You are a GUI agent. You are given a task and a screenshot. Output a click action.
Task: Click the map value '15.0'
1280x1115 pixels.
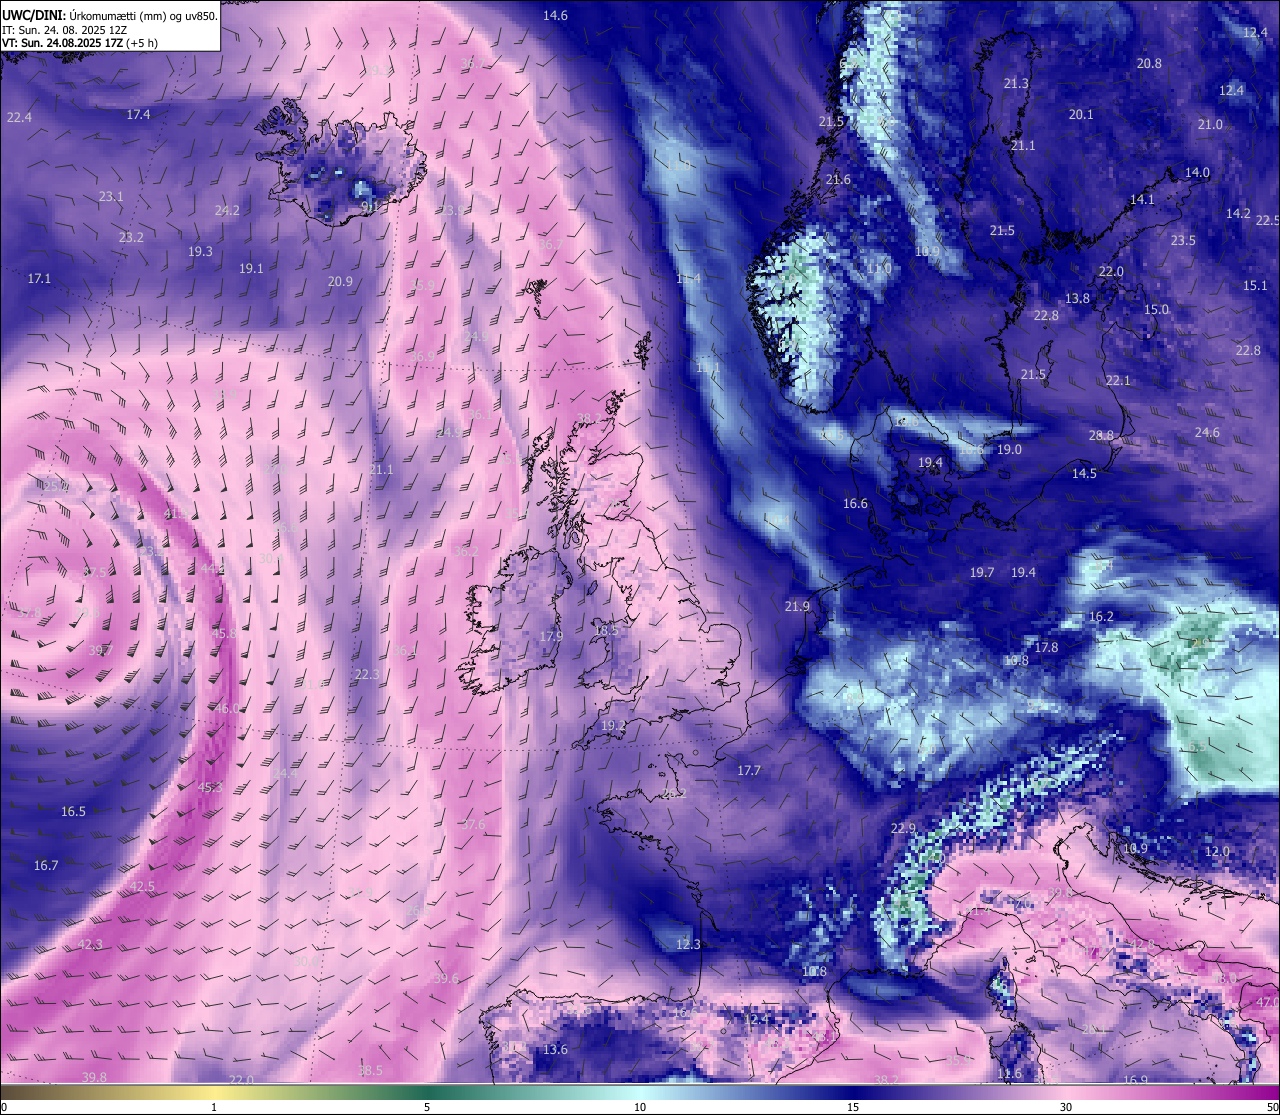1156,310
